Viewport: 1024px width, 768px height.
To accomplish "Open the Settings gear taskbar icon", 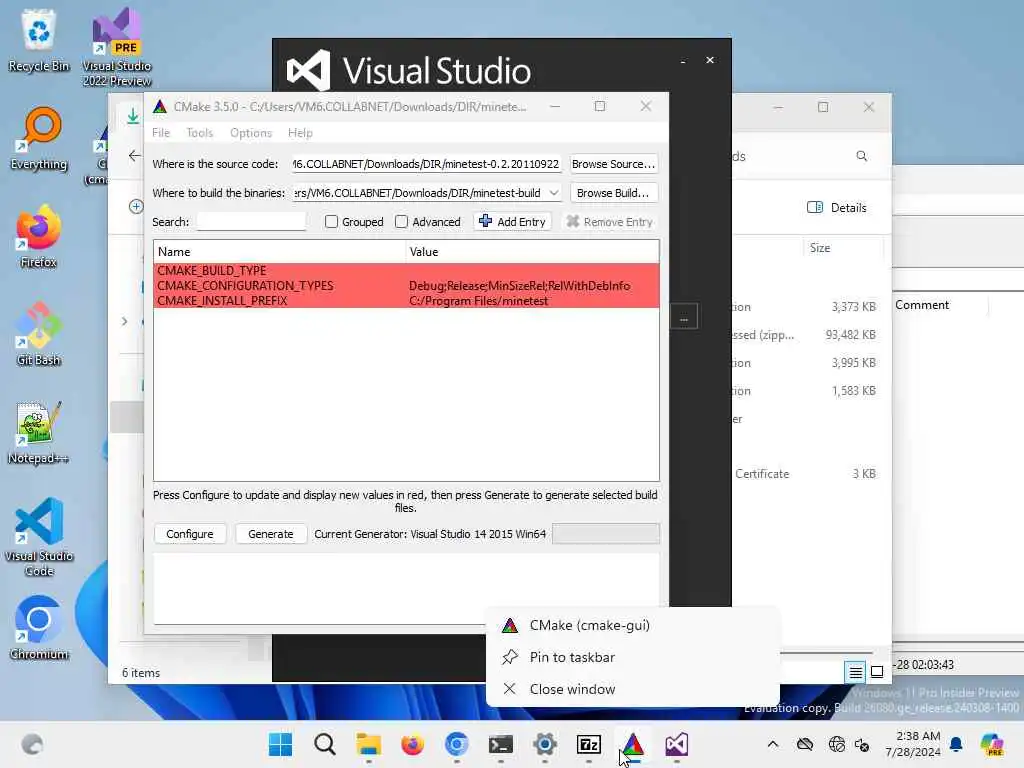I will pyautogui.click(x=545, y=744).
